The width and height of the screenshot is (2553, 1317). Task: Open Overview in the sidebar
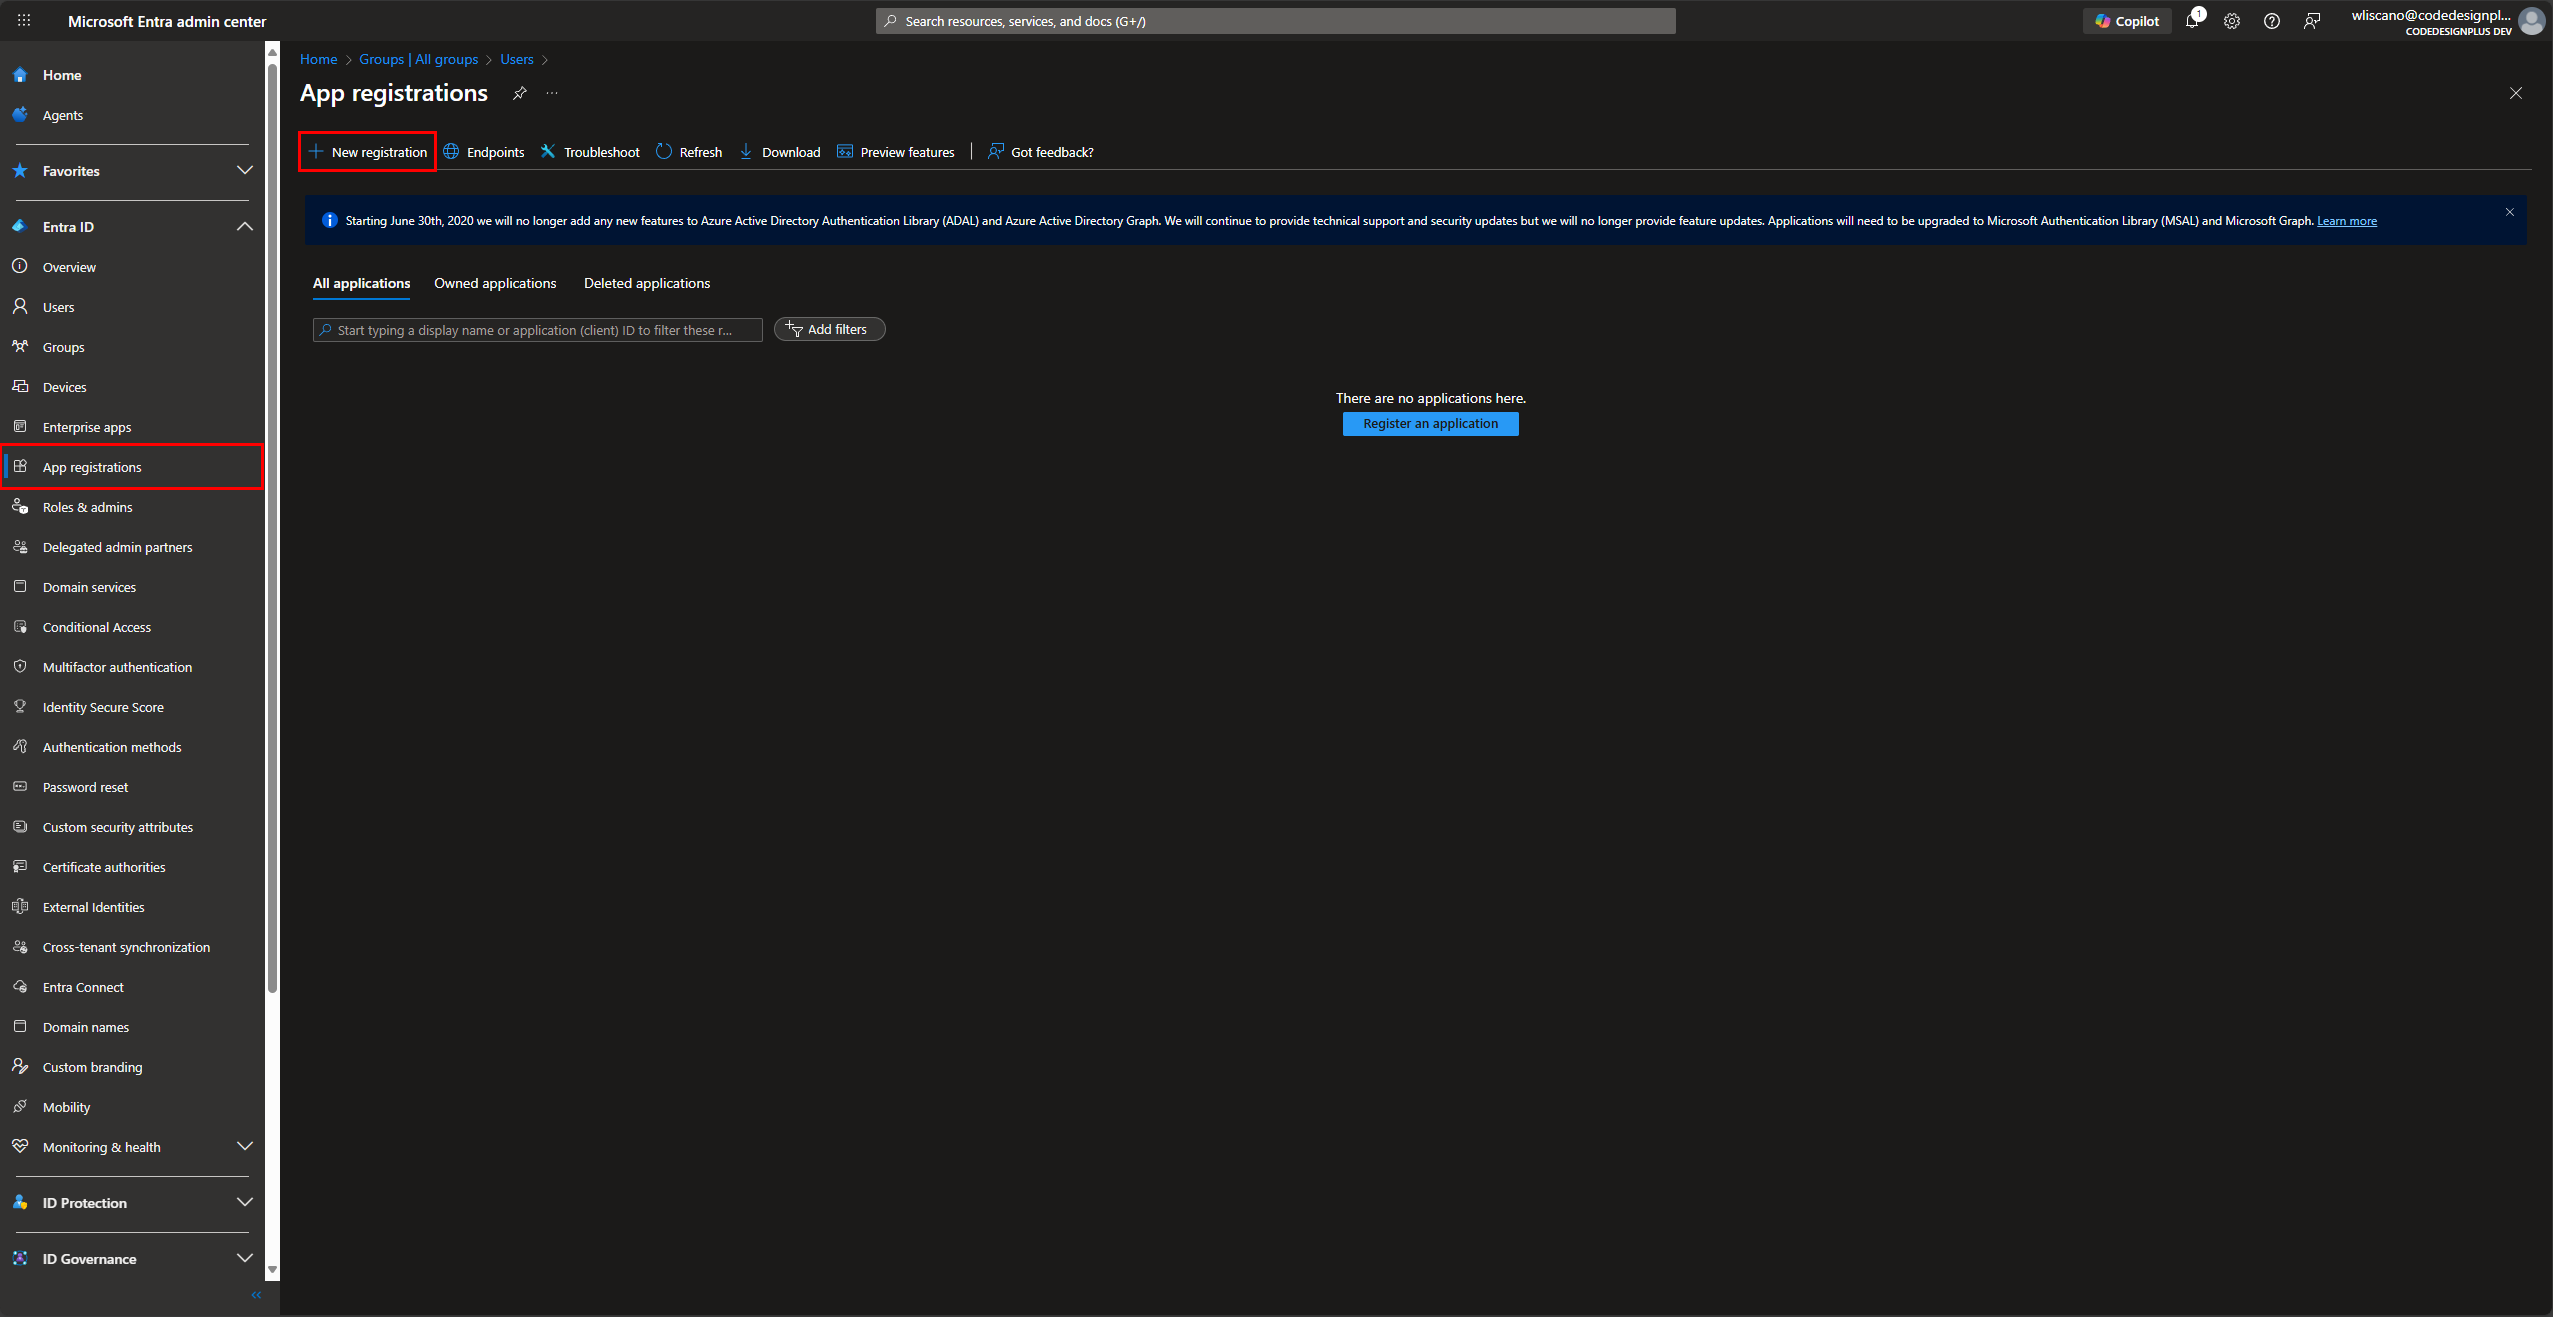[x=132, y=267]
